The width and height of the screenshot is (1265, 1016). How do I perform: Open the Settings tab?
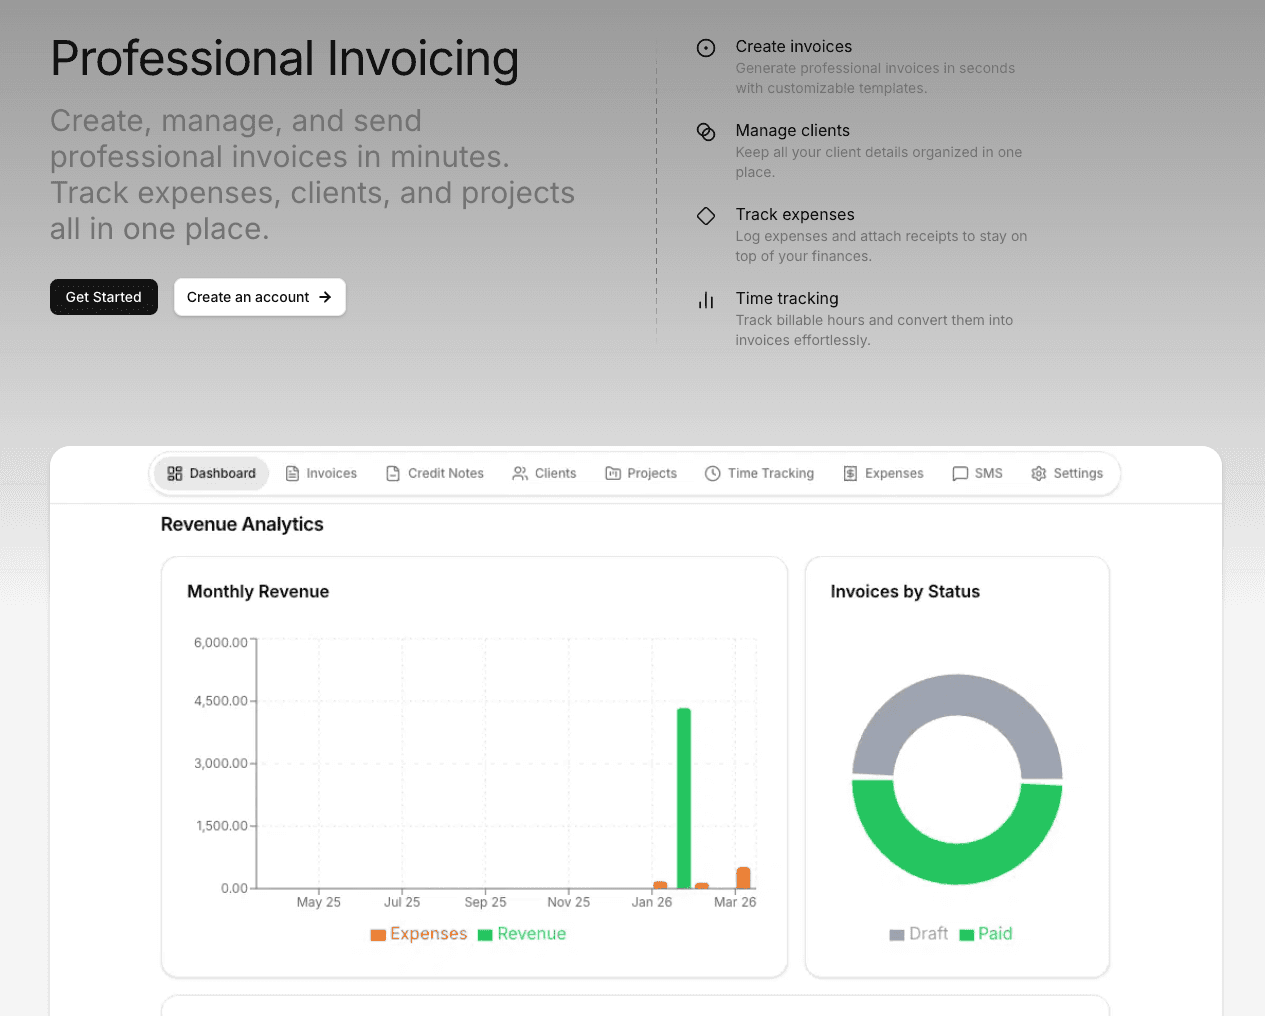tap(1067, 473)
